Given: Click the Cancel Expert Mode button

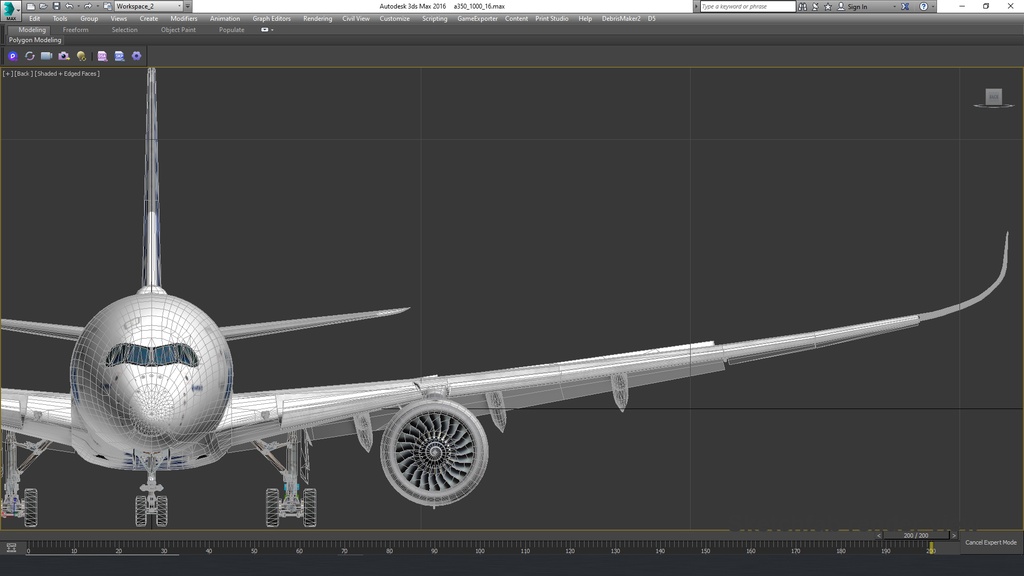Looking at the screenshot, I should (x=990, y=542).
